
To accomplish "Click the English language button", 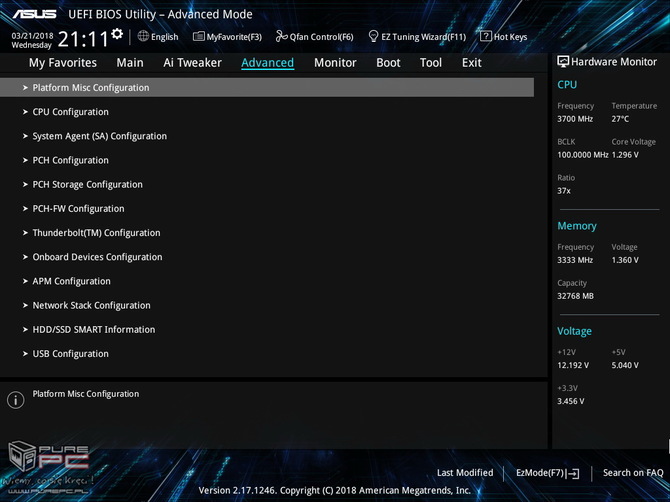I will 158,37.
